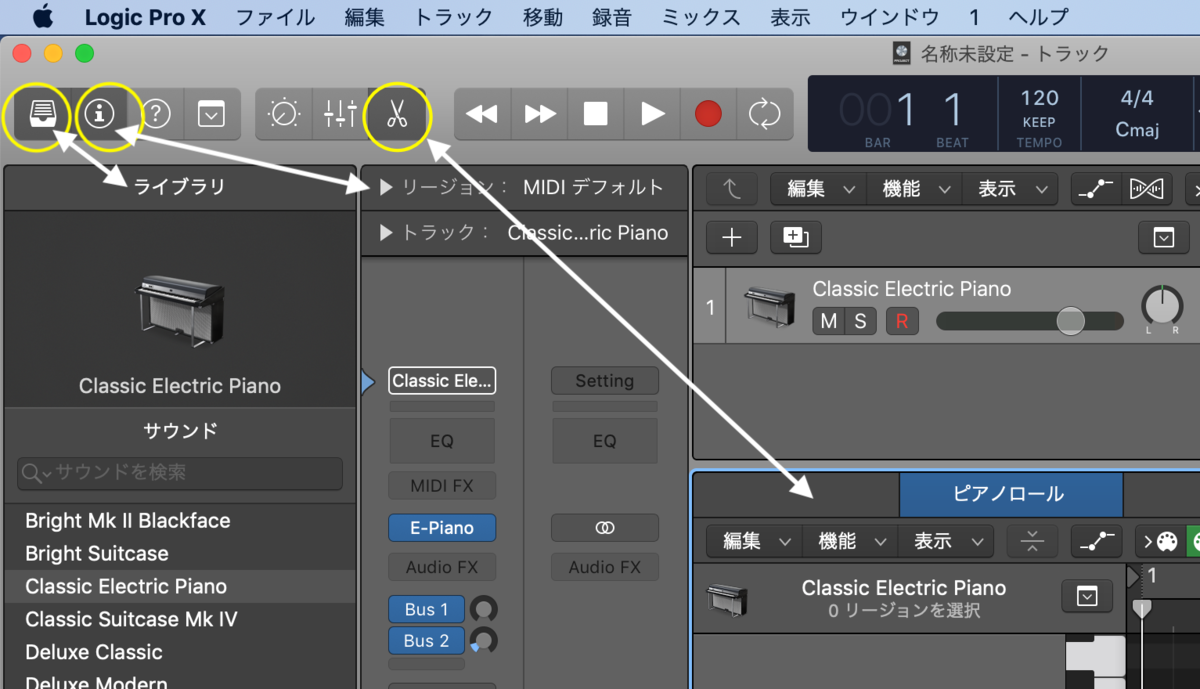Screen dimensions: 1200x689
Task: Click the E-Piano instrument slot
Action: coord(442,528)
